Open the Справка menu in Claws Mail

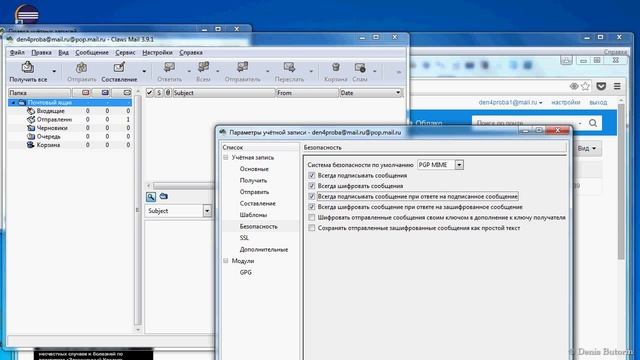coord(191,53)
